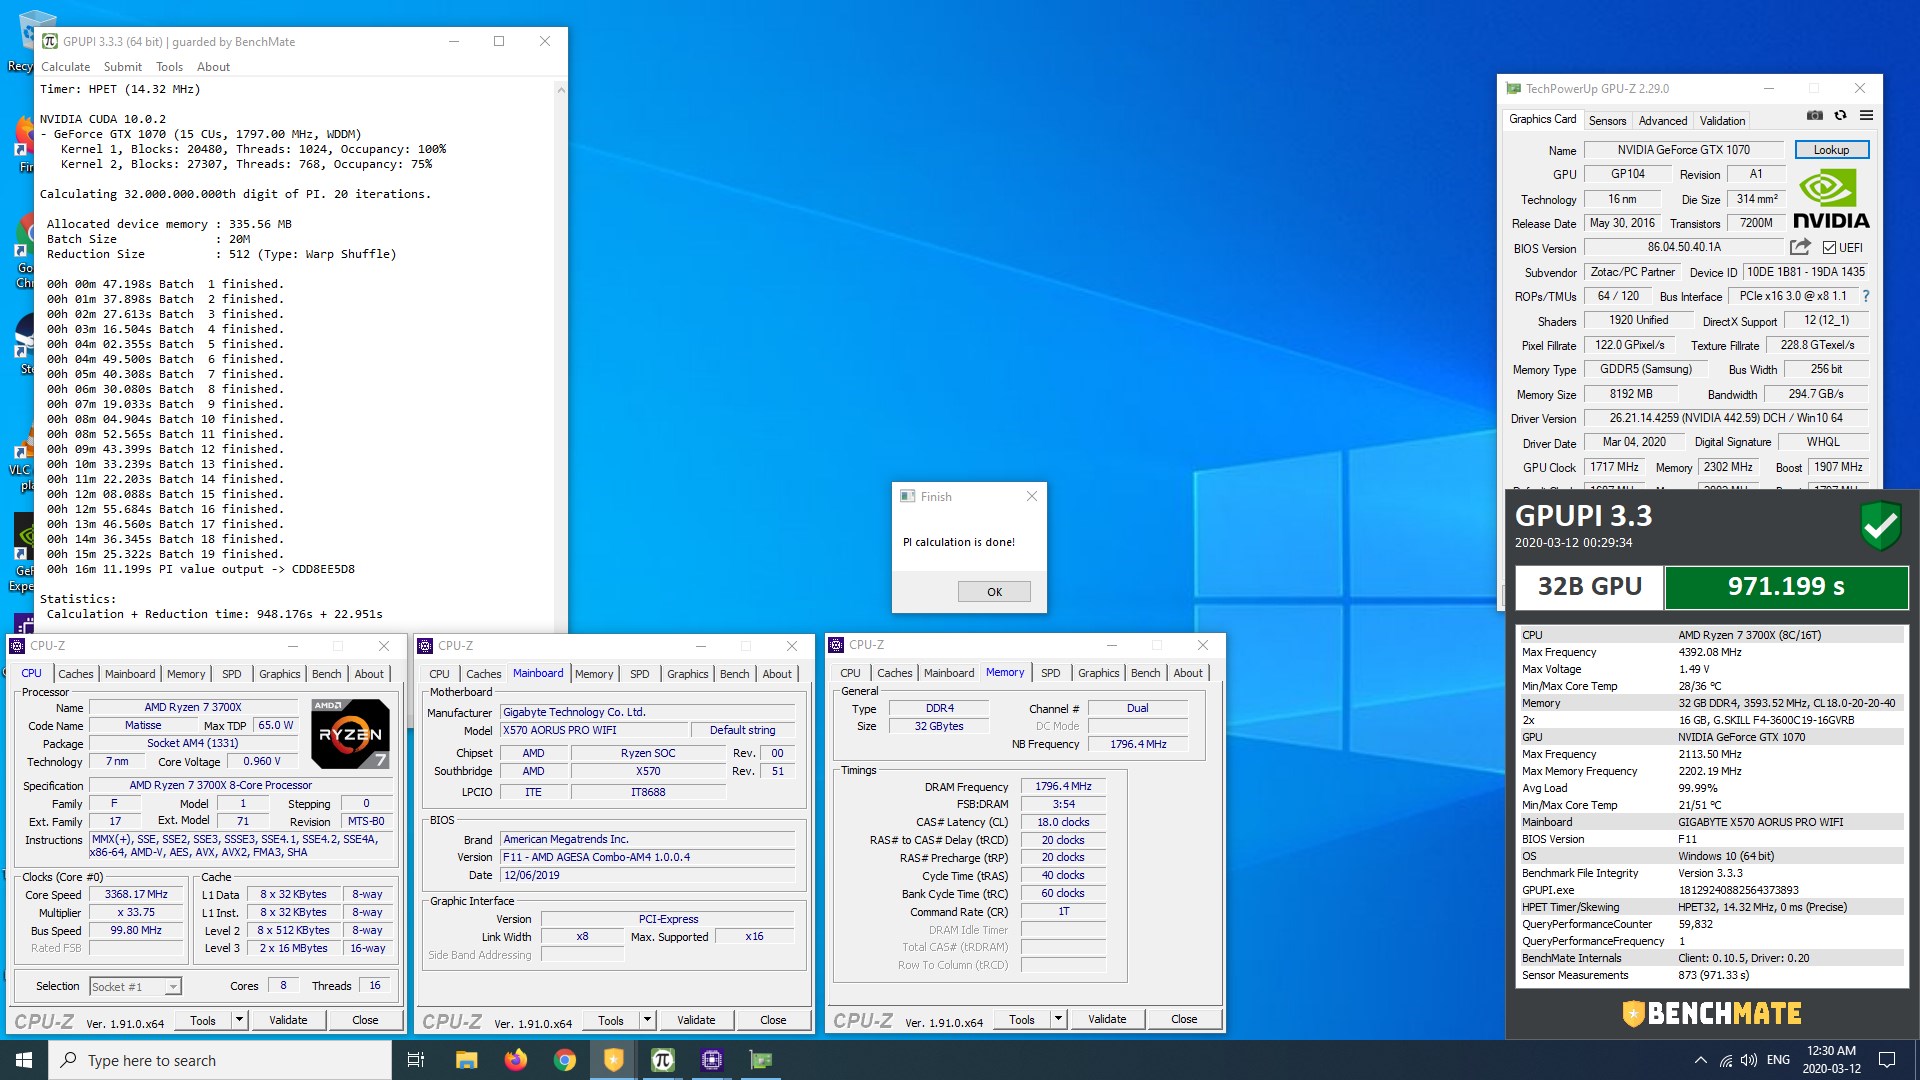Image resolution: width=1920 pixels, height=1080 pixels.
Task: Click OK in the Finish dialog
Action: [994, 591]
